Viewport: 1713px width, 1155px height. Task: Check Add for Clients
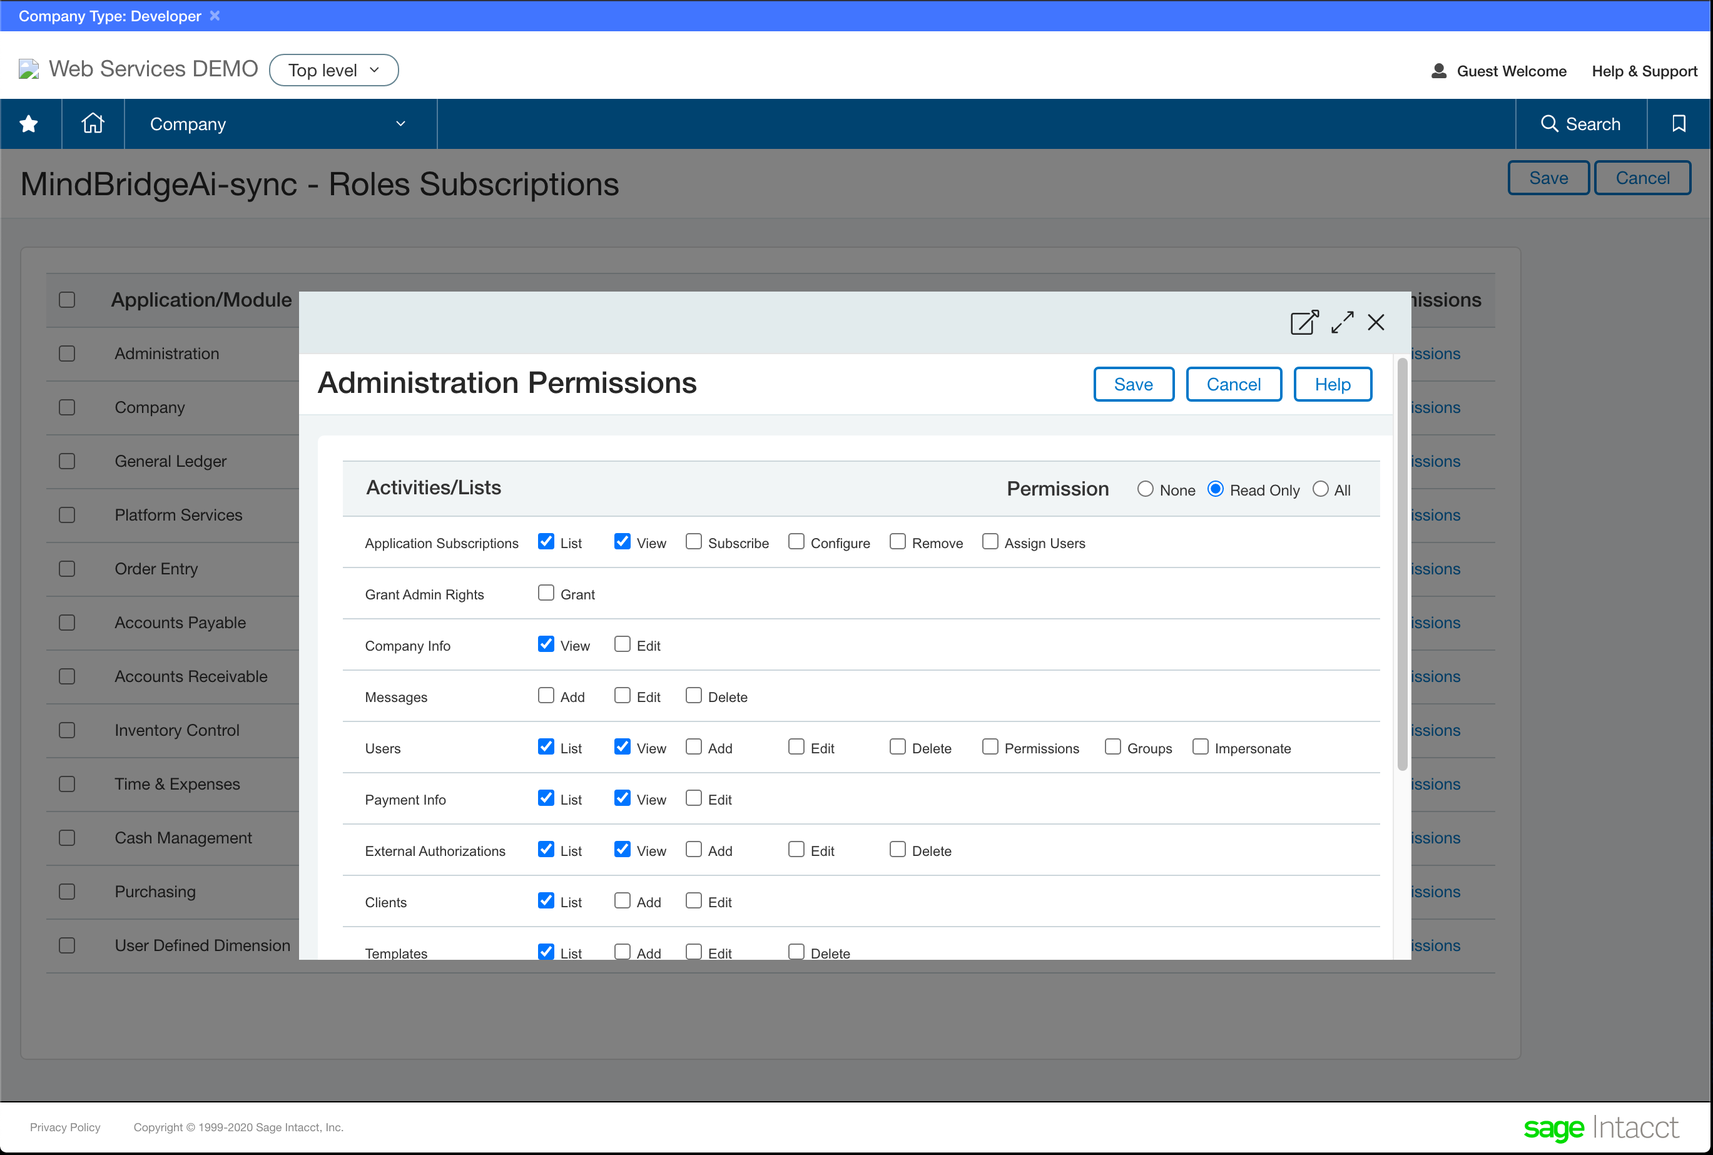tap(622, 900)
